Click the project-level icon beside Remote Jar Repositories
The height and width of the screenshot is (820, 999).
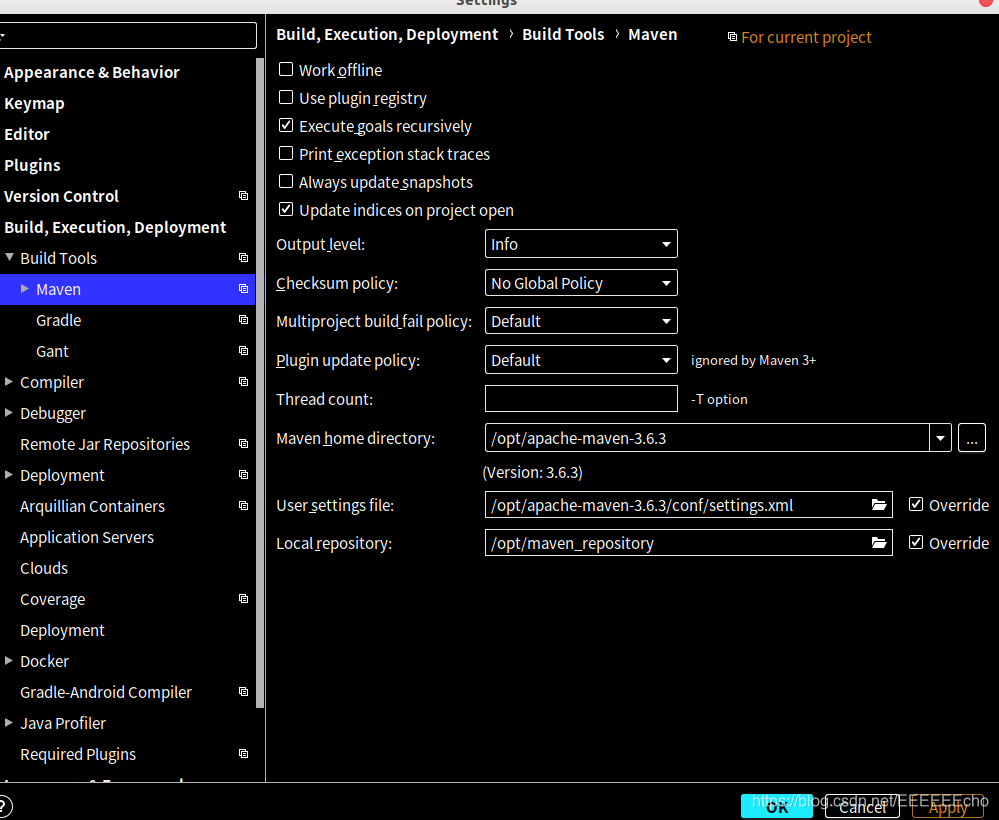coord(243,443)
